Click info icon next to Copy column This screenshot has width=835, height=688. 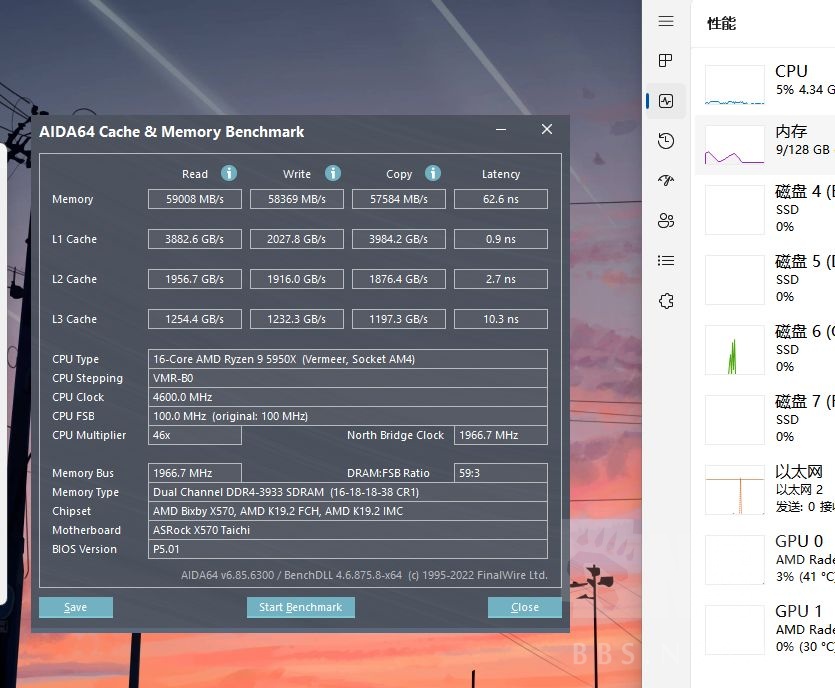pos(433,173)
